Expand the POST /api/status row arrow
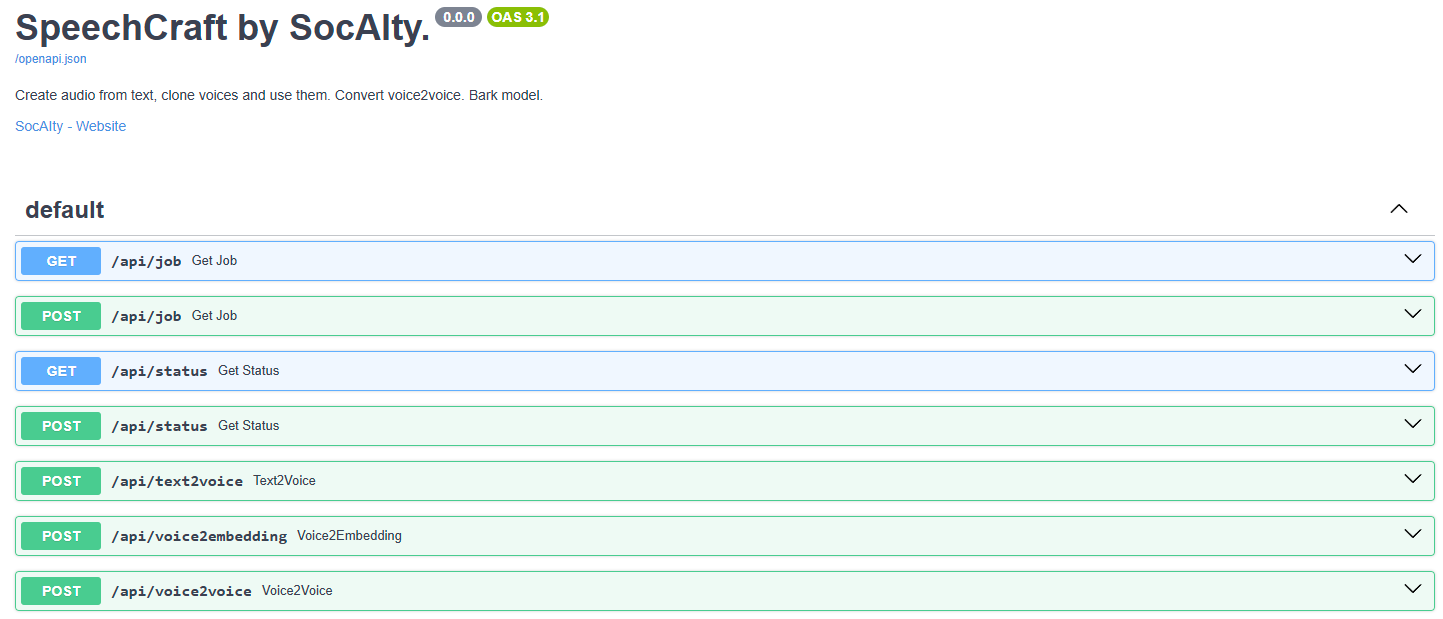The width and height of the screenshot is (1443, 619). pyautogui.click(x=1412, y=424)
